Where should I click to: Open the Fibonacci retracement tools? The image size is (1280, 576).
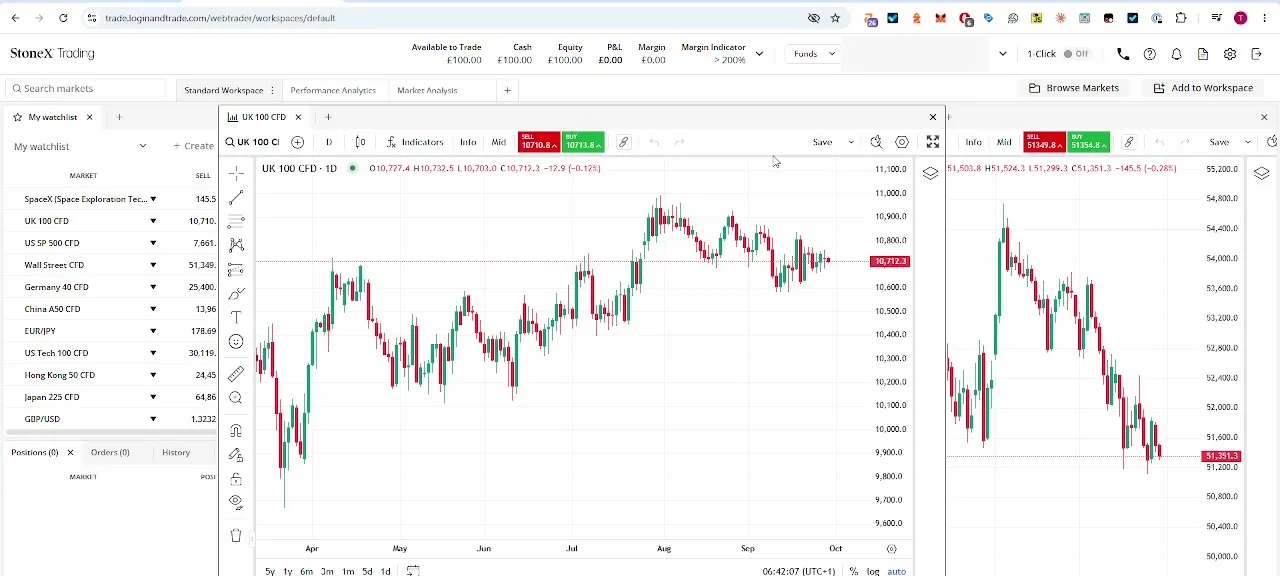pyautogui.click(x=236, y=222)
